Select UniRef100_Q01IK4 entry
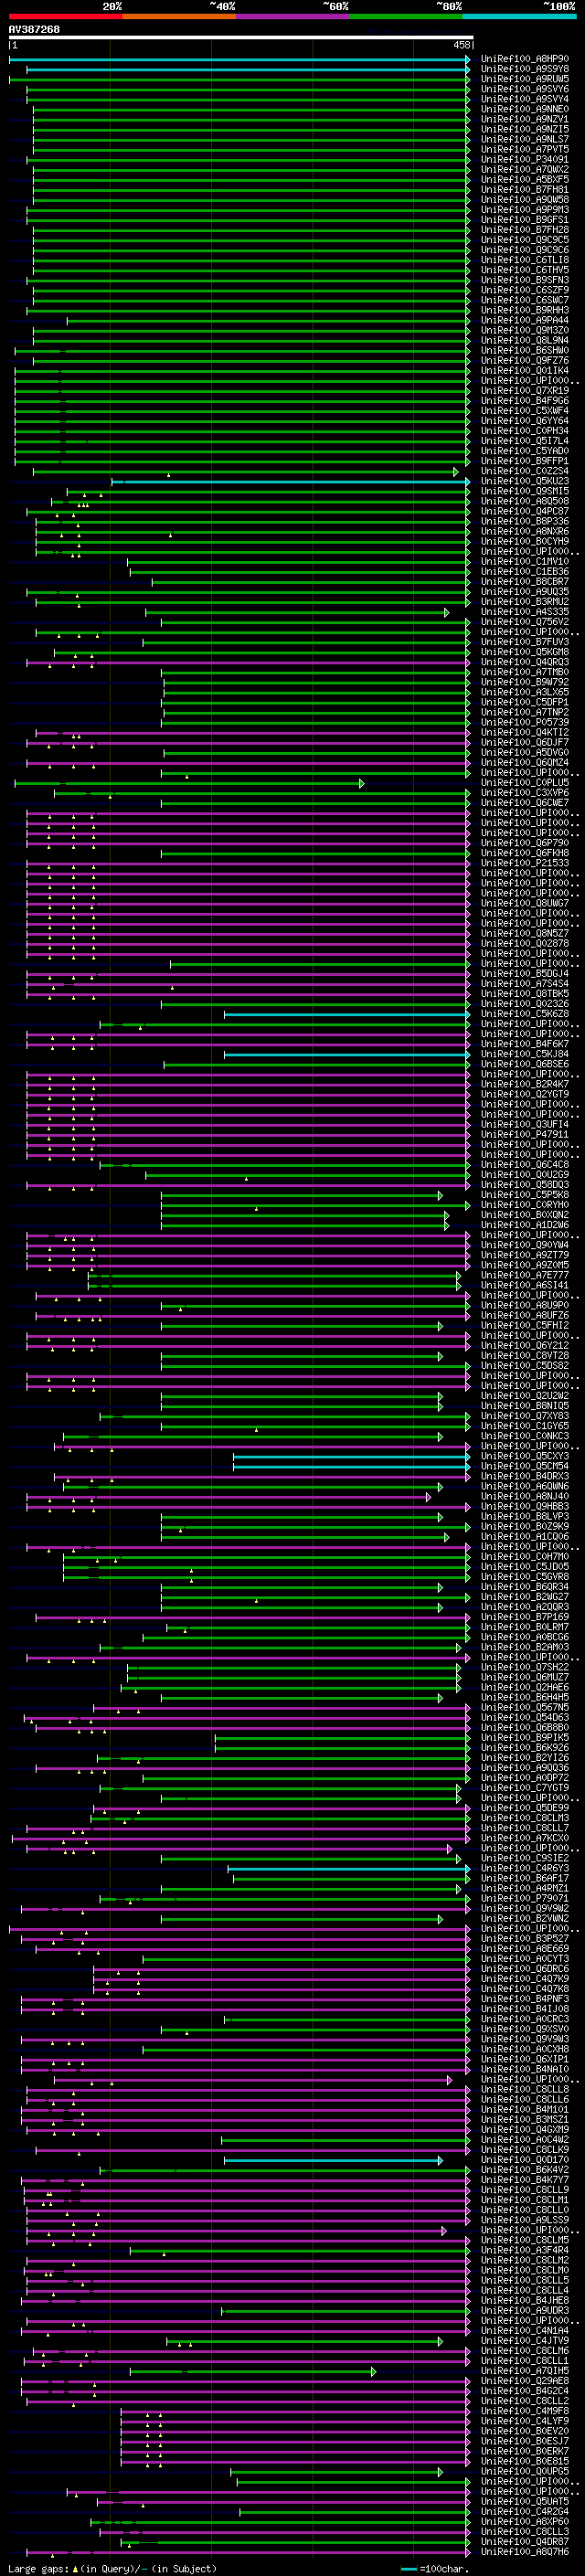 (x=524, y=370)
